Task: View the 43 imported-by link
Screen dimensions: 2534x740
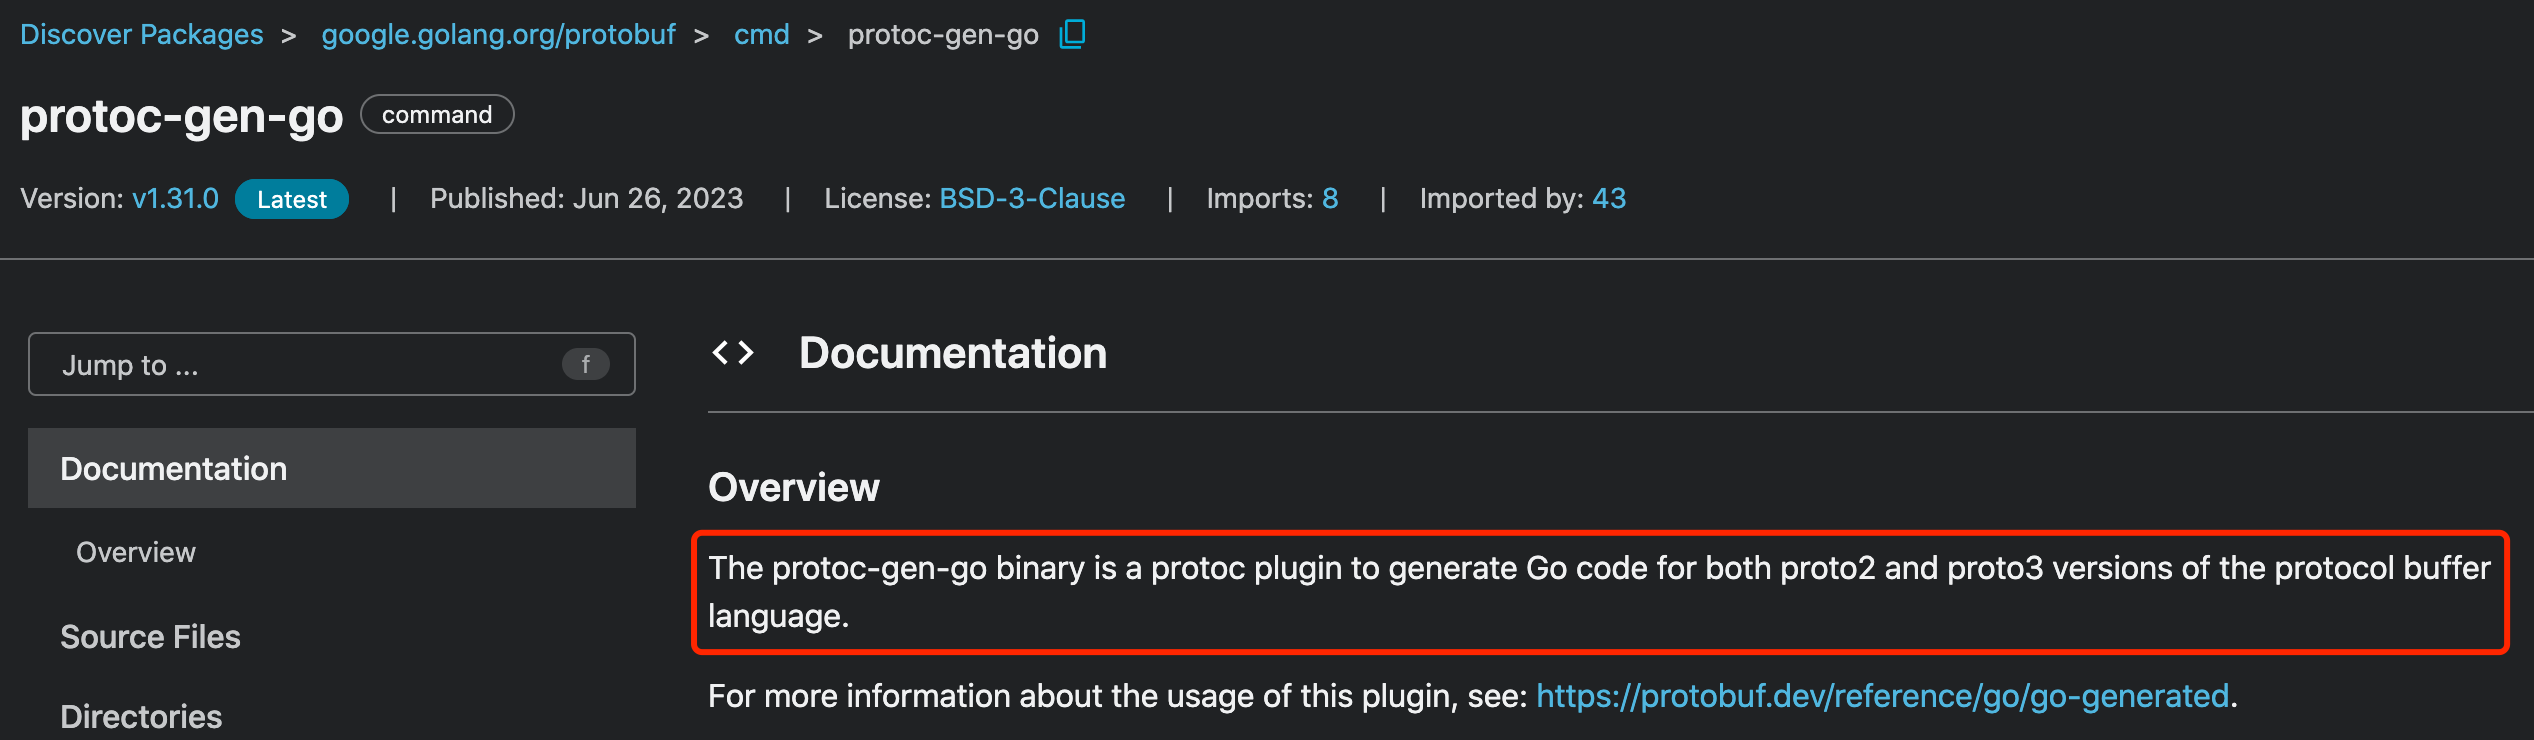Action: 1608,199
